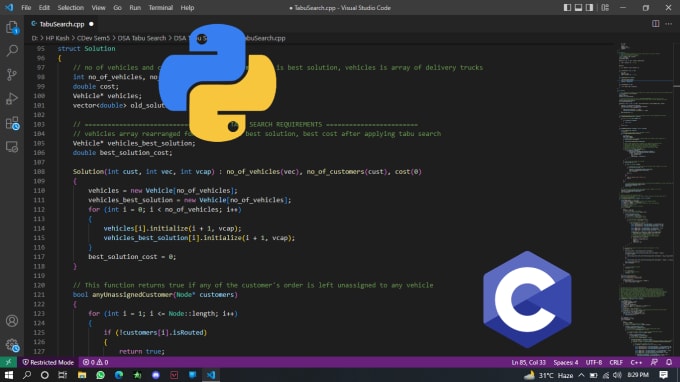This screenshot has height=382, width=680.
Task: Click the feedback icon in status bar
Action: point(654,362)
